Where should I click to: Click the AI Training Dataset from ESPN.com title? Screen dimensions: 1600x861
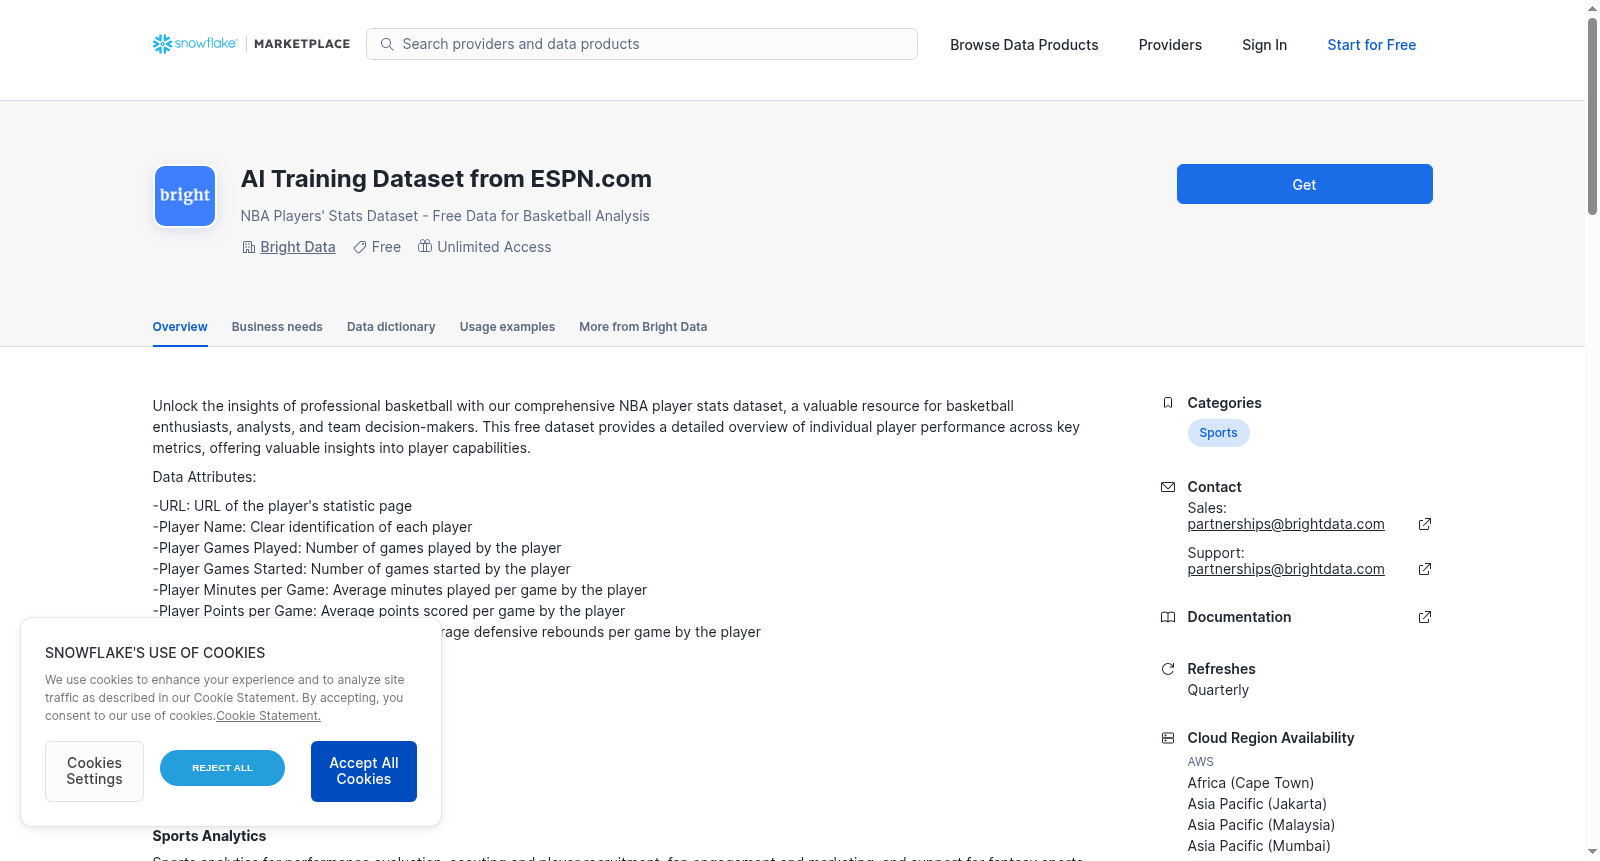click(446, 179)
